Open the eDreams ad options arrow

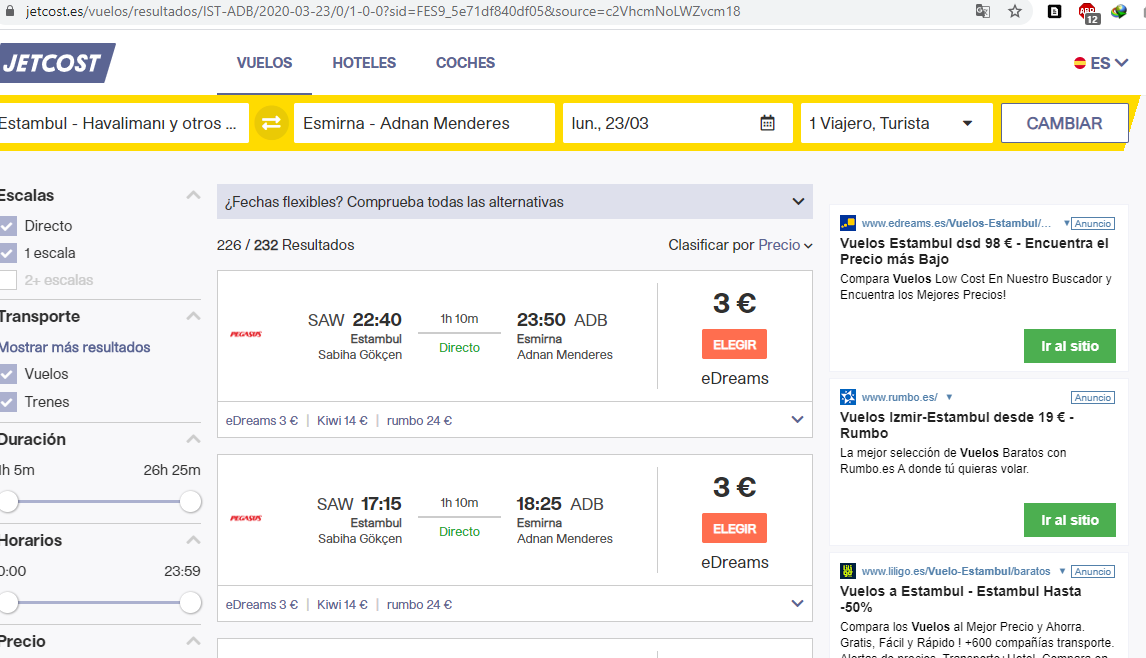[x=1066, y=223]
